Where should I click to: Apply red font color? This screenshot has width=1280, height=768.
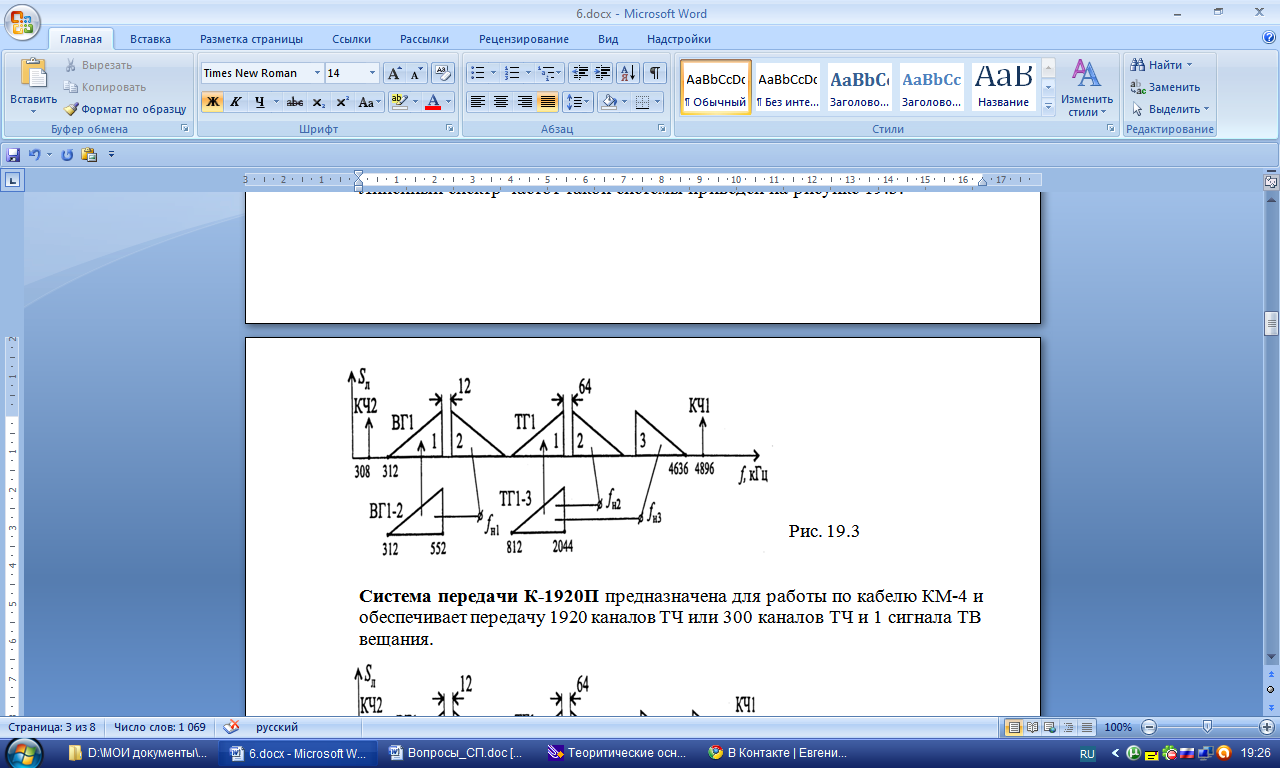[x=433, y=102]
